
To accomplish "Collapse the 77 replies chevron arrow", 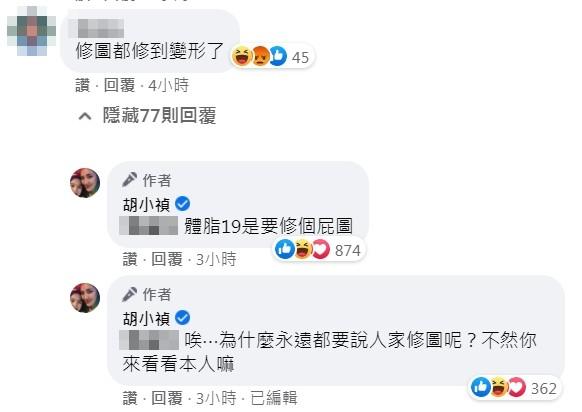I will click(85, 117).
